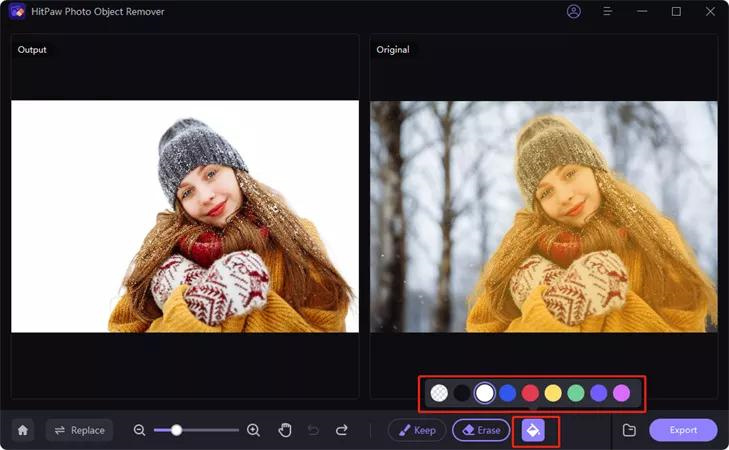Choose the transparent background swatch
The image size is (729, 450).
coord(439,393)
